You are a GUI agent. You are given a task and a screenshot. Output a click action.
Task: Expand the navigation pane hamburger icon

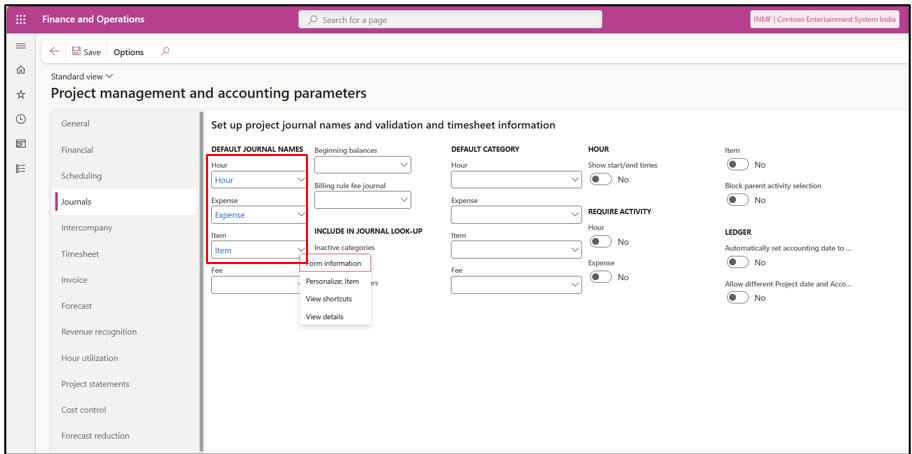pyautogui.click(x=20, y=45)
